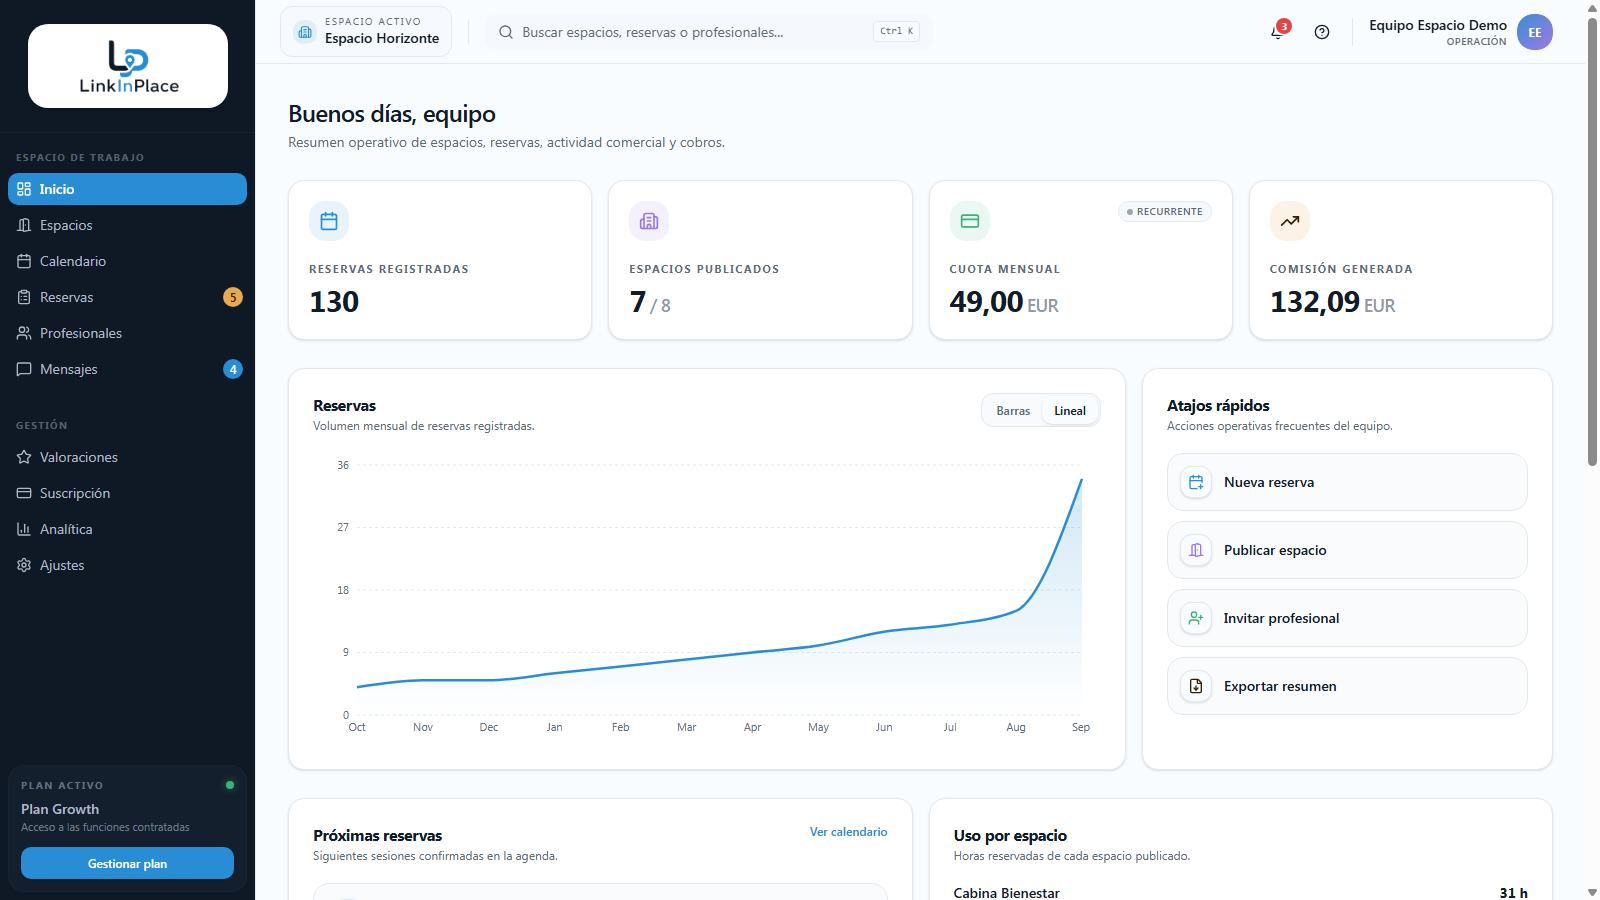Click the Publicar espacio shortcut
This screenshot has width=1600, height=900.
1347,550
